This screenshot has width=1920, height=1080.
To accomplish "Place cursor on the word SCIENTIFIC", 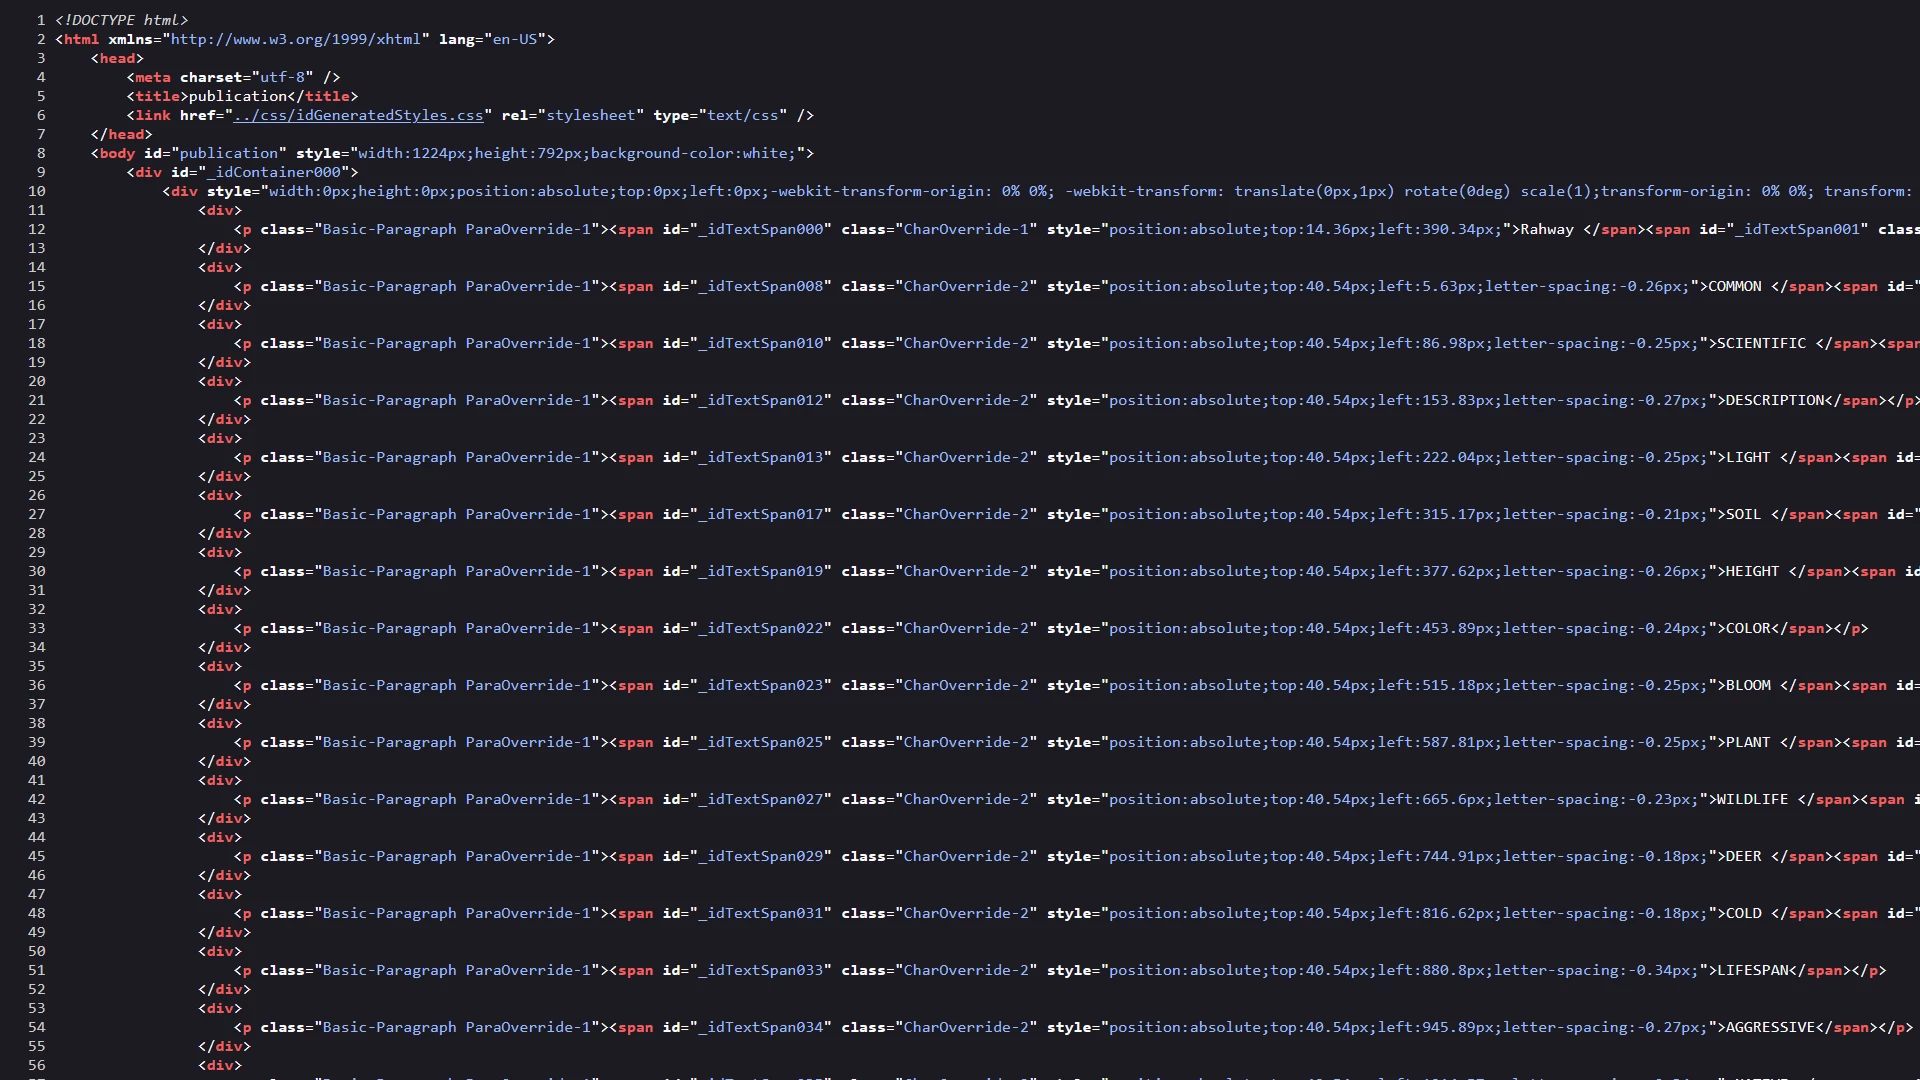I will tap(1760, 343).
